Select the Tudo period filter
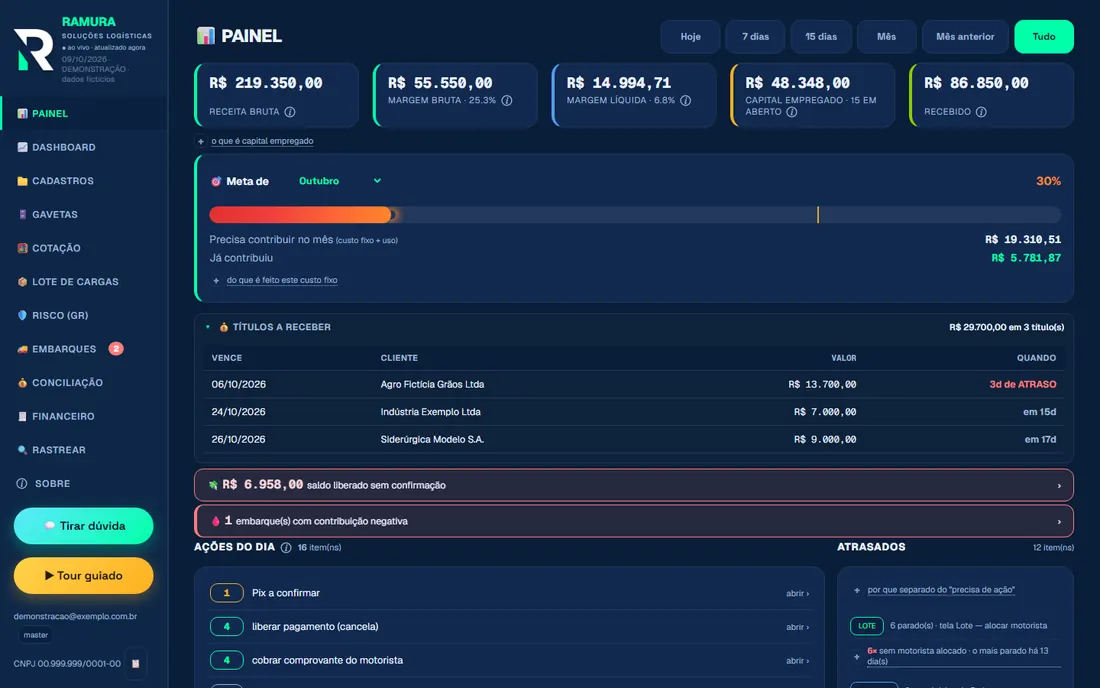Image resolution: width=1100 pixels, height=688 pixels. coord(1044,36)
